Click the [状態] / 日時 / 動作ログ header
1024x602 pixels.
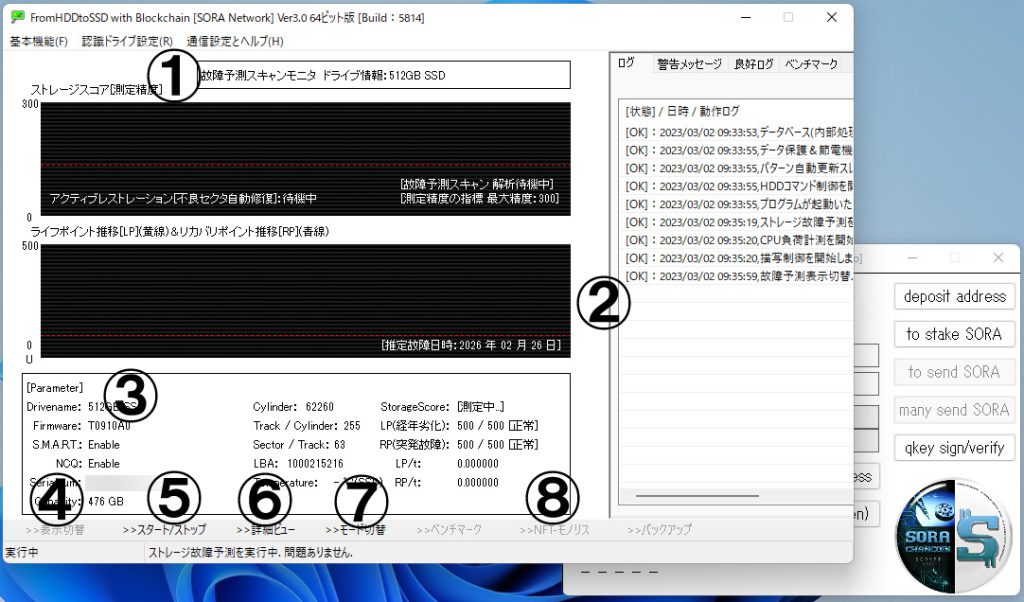[682, 112]
